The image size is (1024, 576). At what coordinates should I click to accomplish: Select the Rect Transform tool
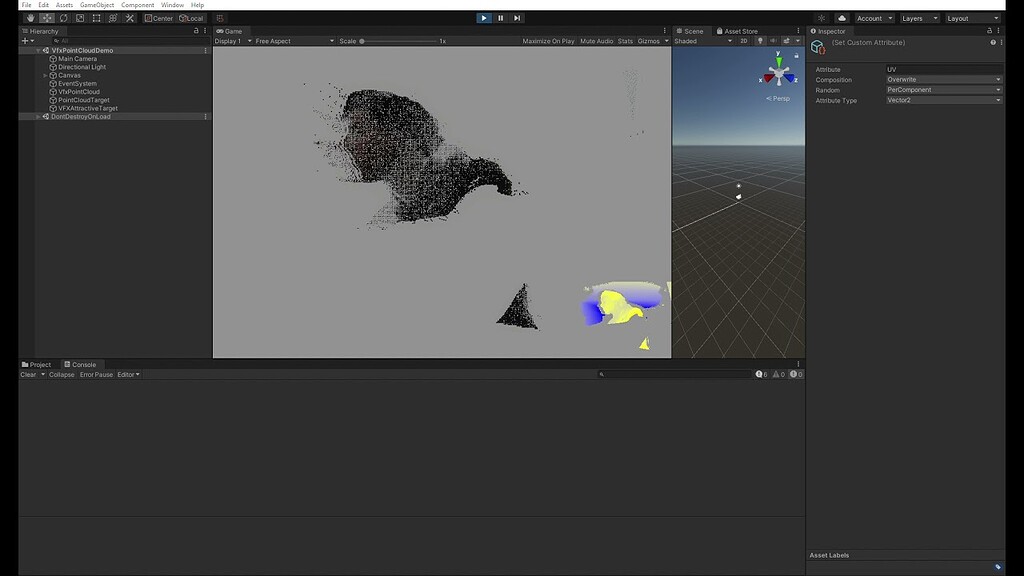tap(96, 18)
